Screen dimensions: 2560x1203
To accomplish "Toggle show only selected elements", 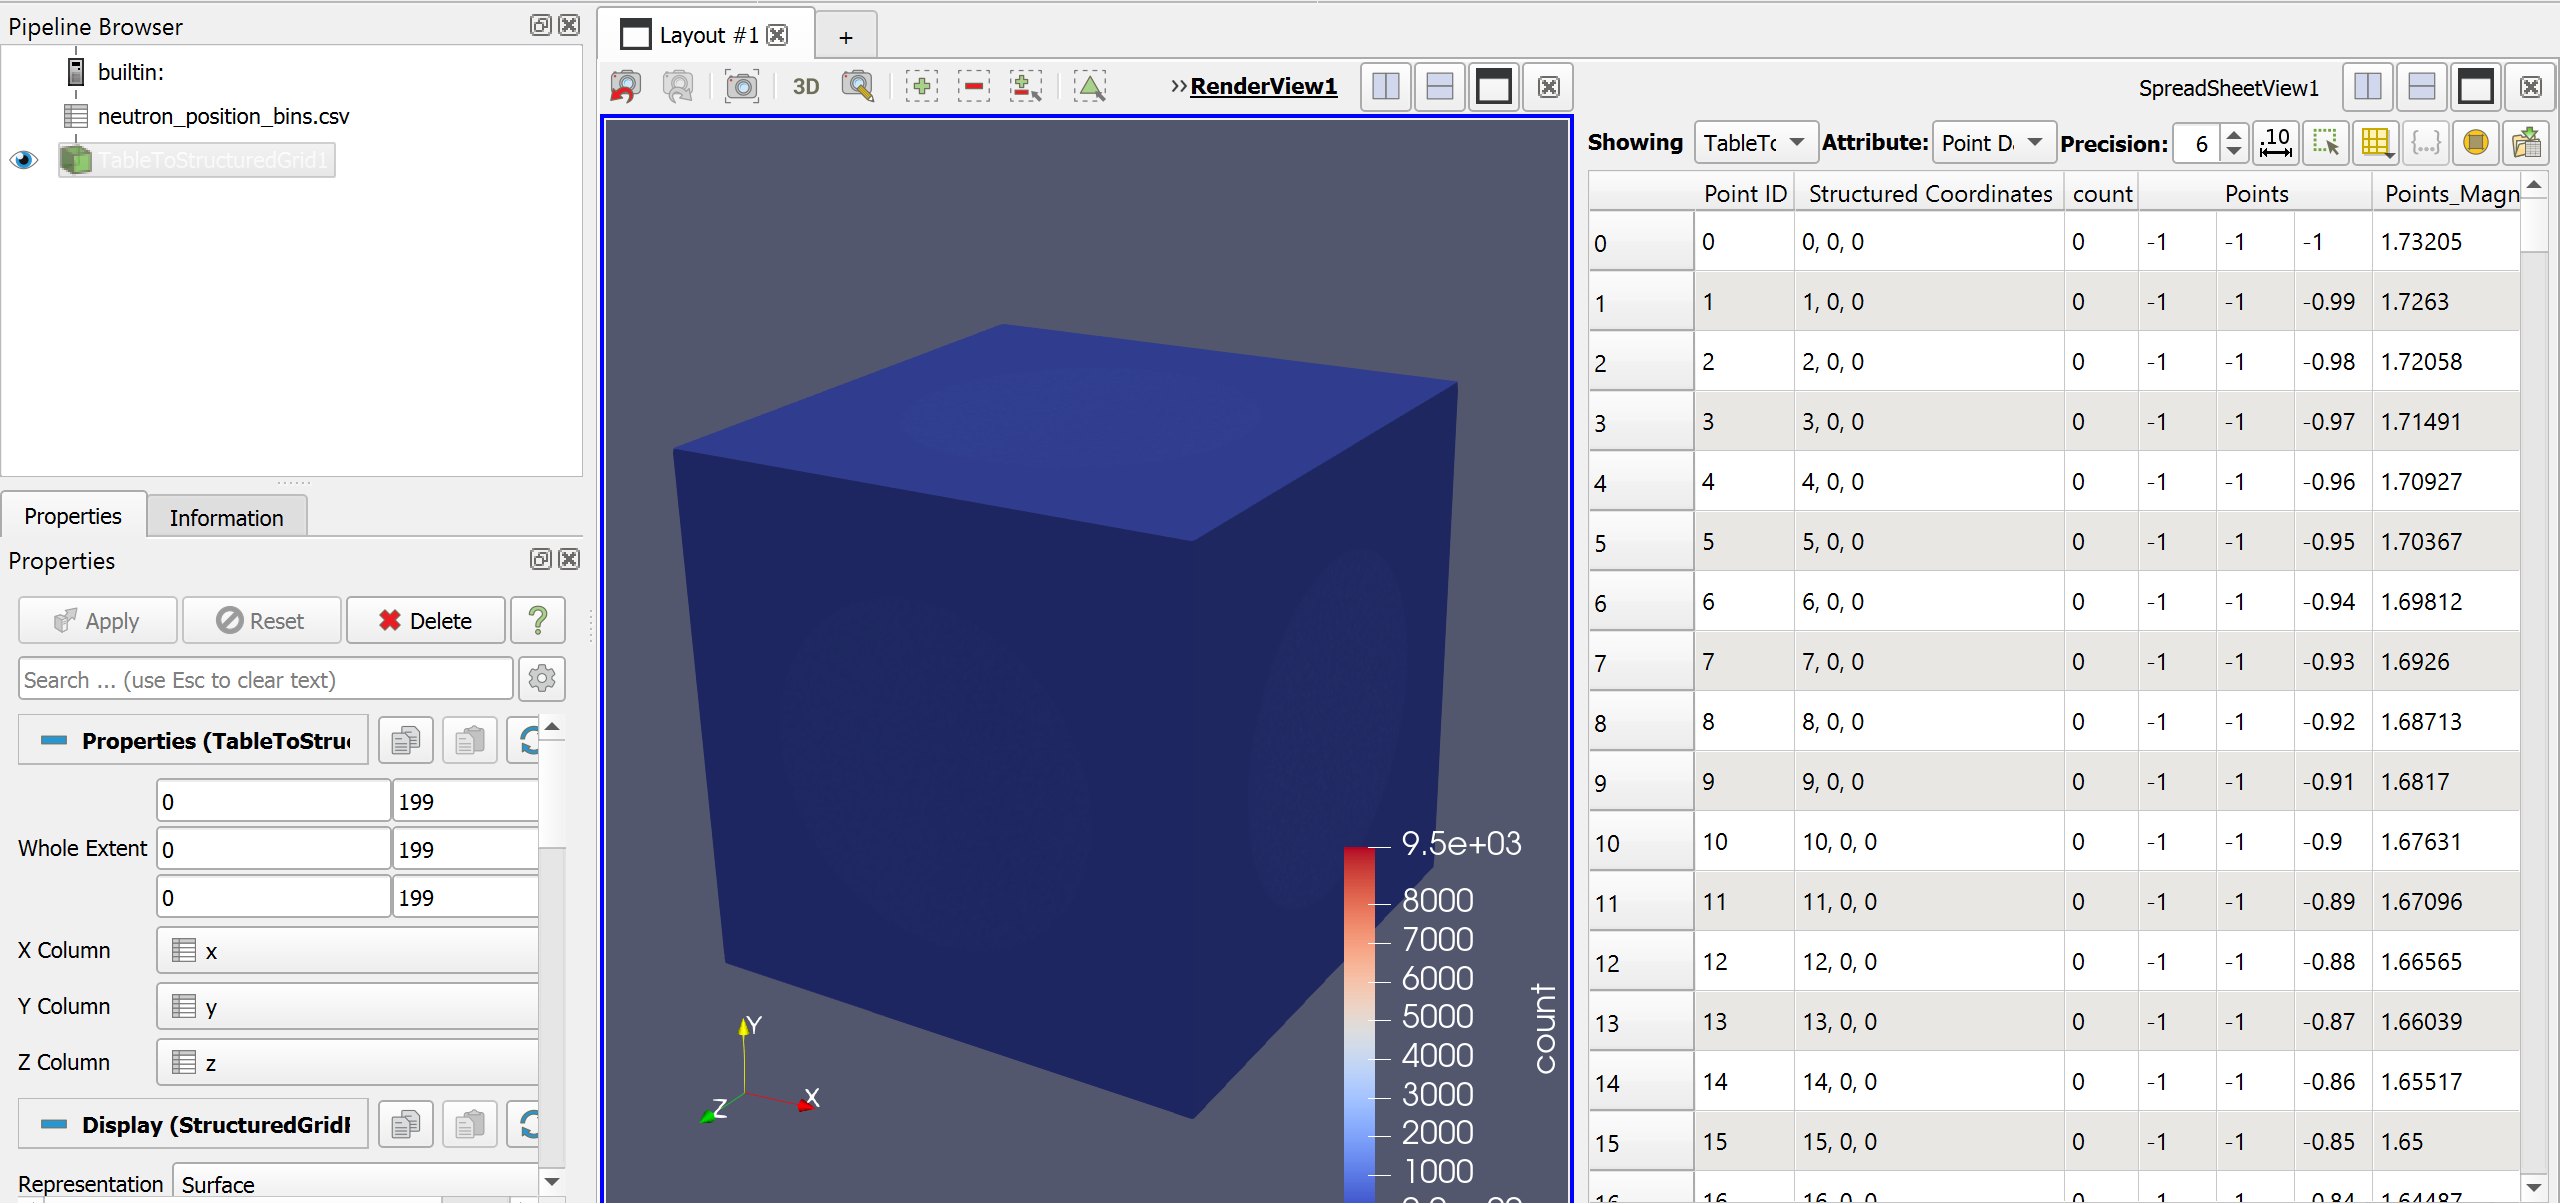I will (2326, 143).
